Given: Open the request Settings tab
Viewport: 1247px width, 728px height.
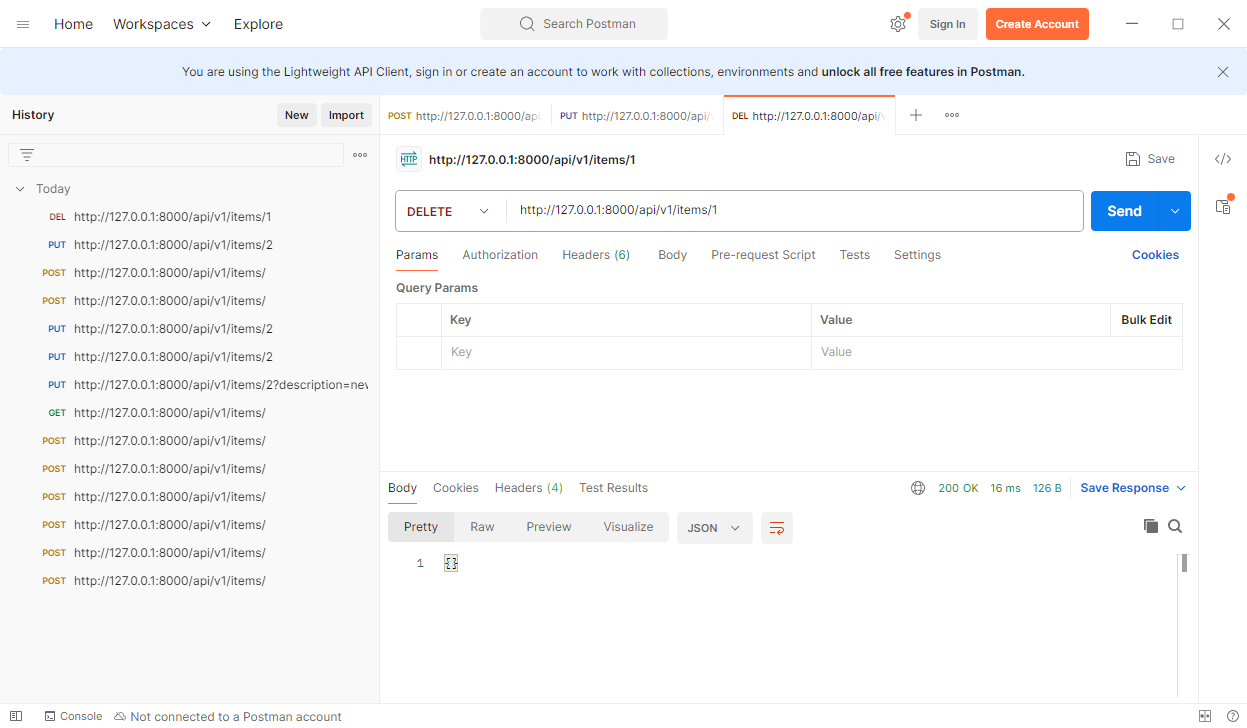Looking at the screenshot, I should (x=917, y=255).
